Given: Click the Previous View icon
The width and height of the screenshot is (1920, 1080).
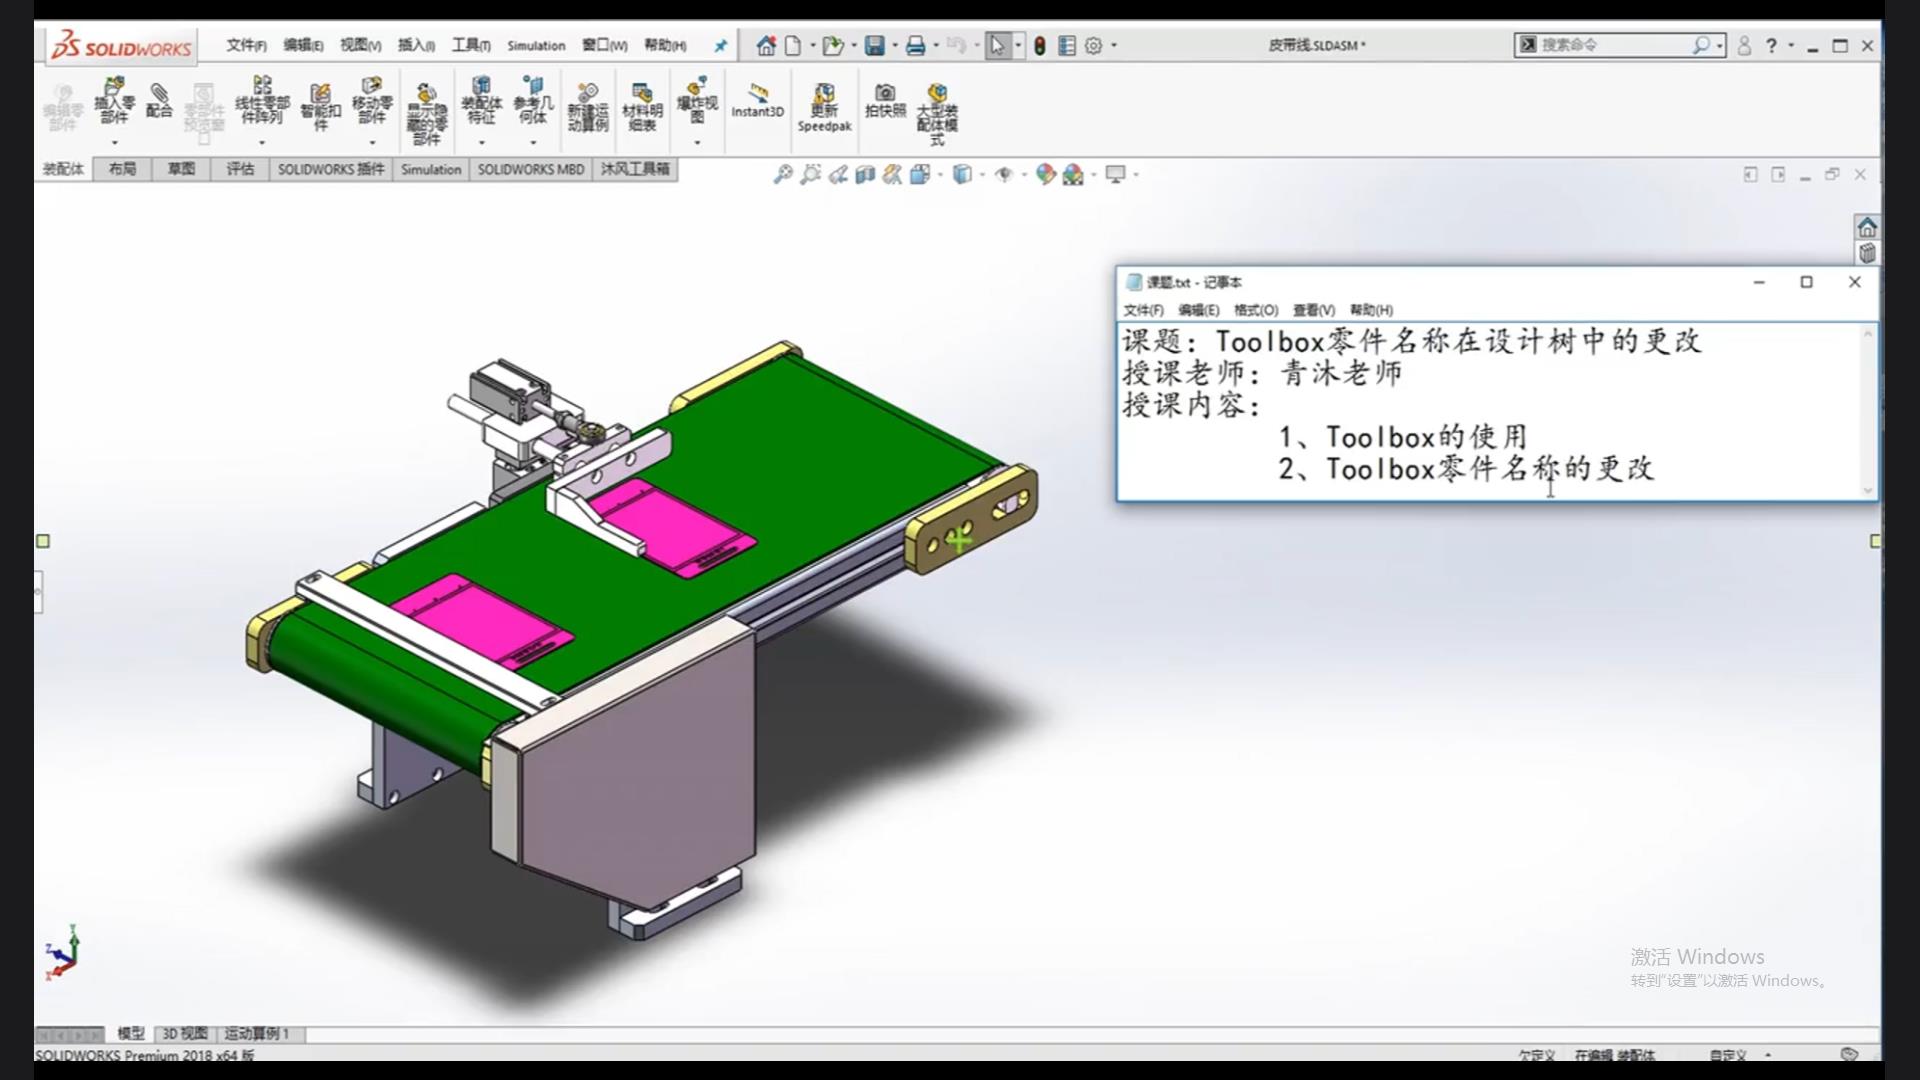Looking at the screenshot, I should [838, 175].
